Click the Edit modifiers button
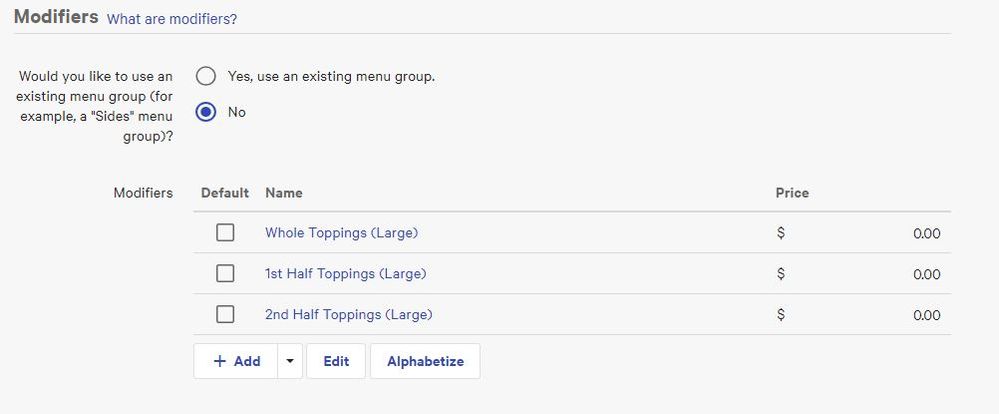 click(336, 362)
